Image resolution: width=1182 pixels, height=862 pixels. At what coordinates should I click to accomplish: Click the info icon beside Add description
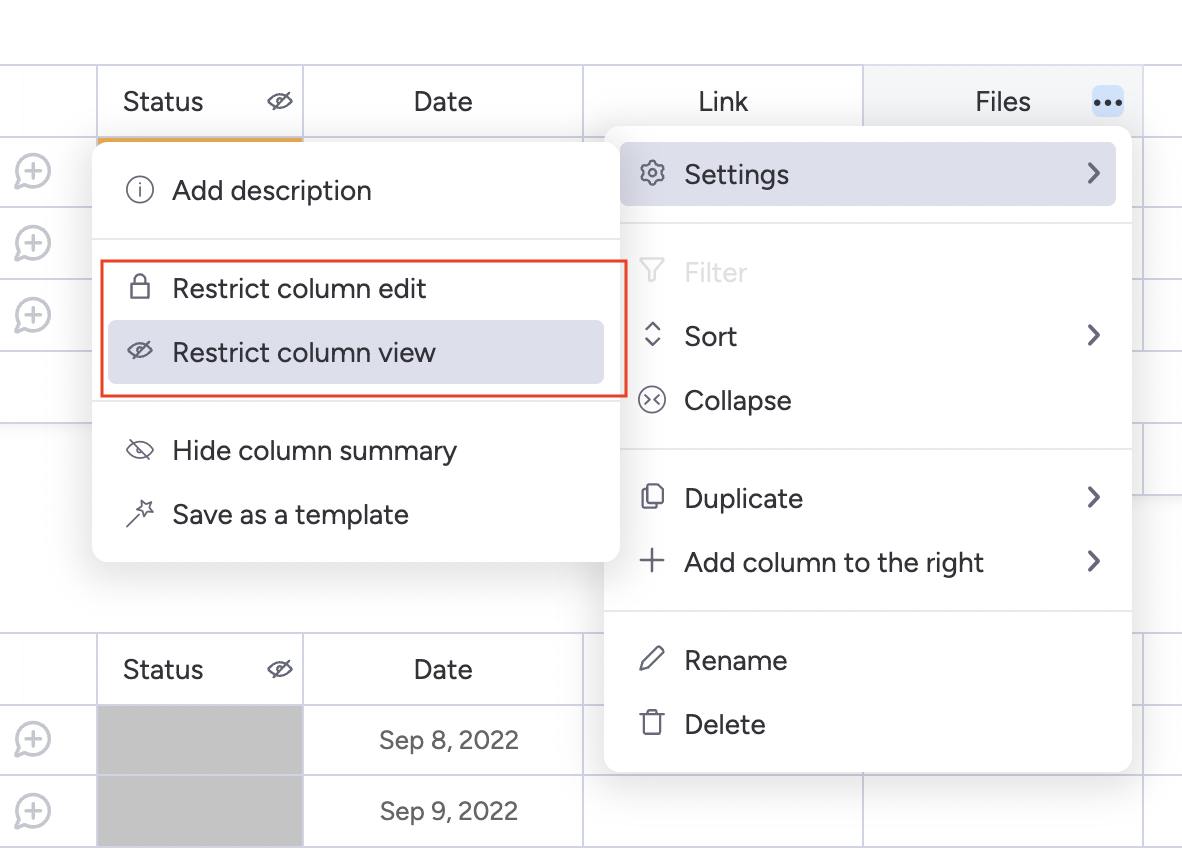pyautogui.click(x=140, y=190)
